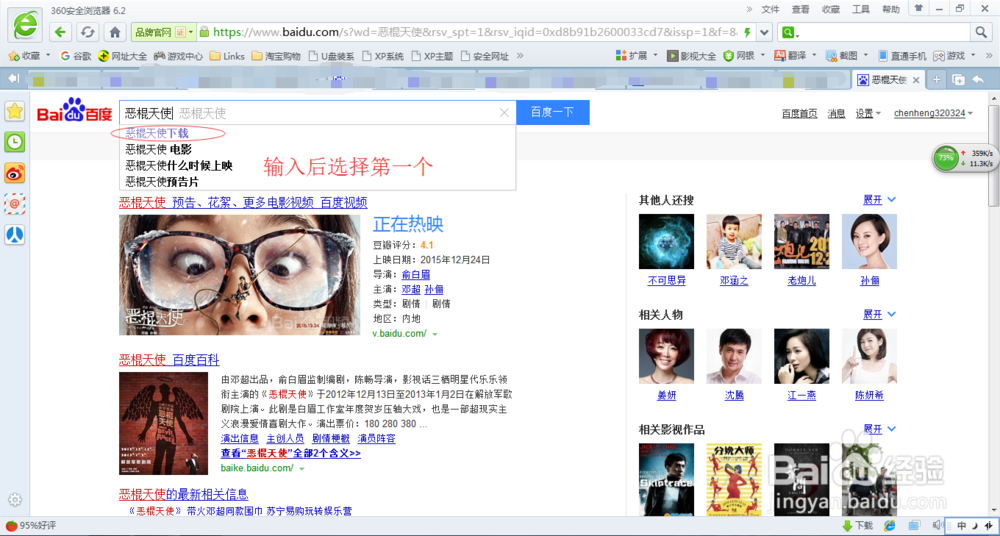Toggle the 中 input method language indicator
Viewport: 1000px width, 536px height.
coord(961,526)
